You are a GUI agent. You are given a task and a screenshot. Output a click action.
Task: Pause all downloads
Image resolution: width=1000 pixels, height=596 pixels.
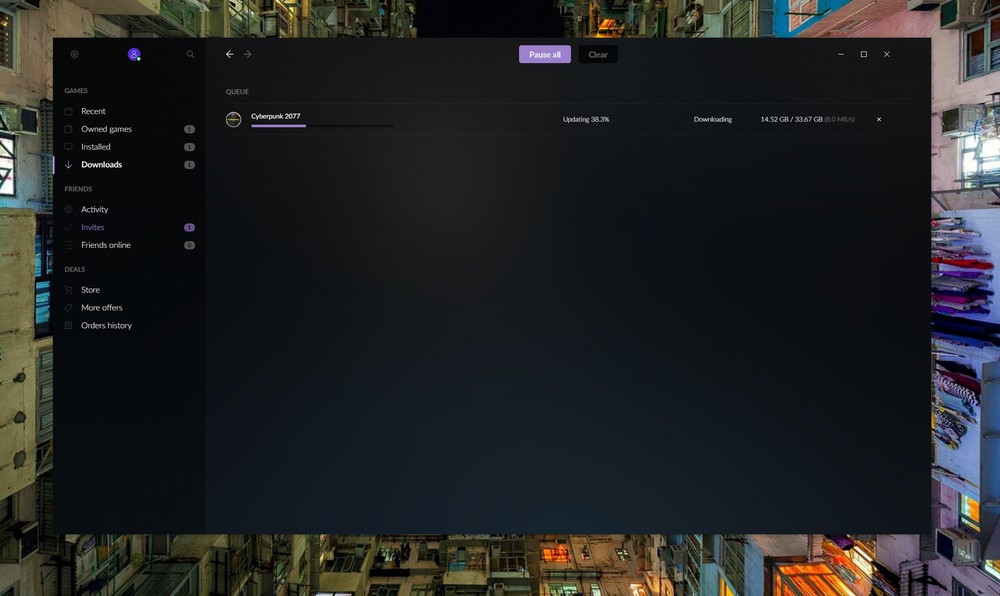(x=544, y=54)
